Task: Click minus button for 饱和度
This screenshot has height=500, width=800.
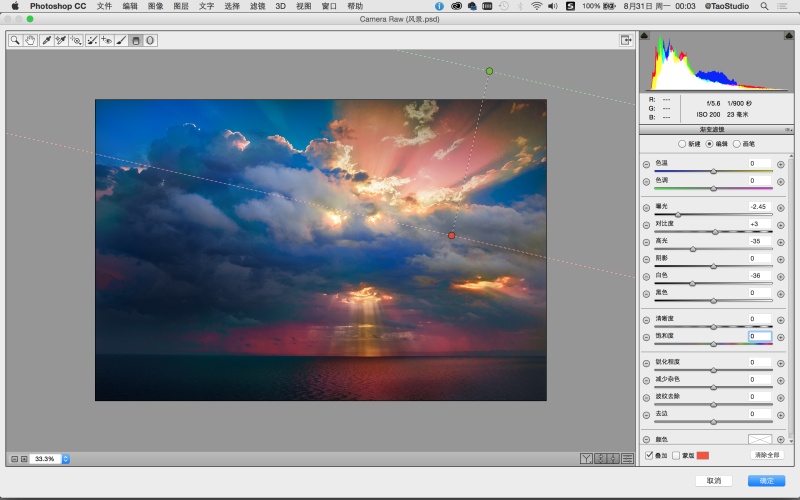Action: point(646,337)
